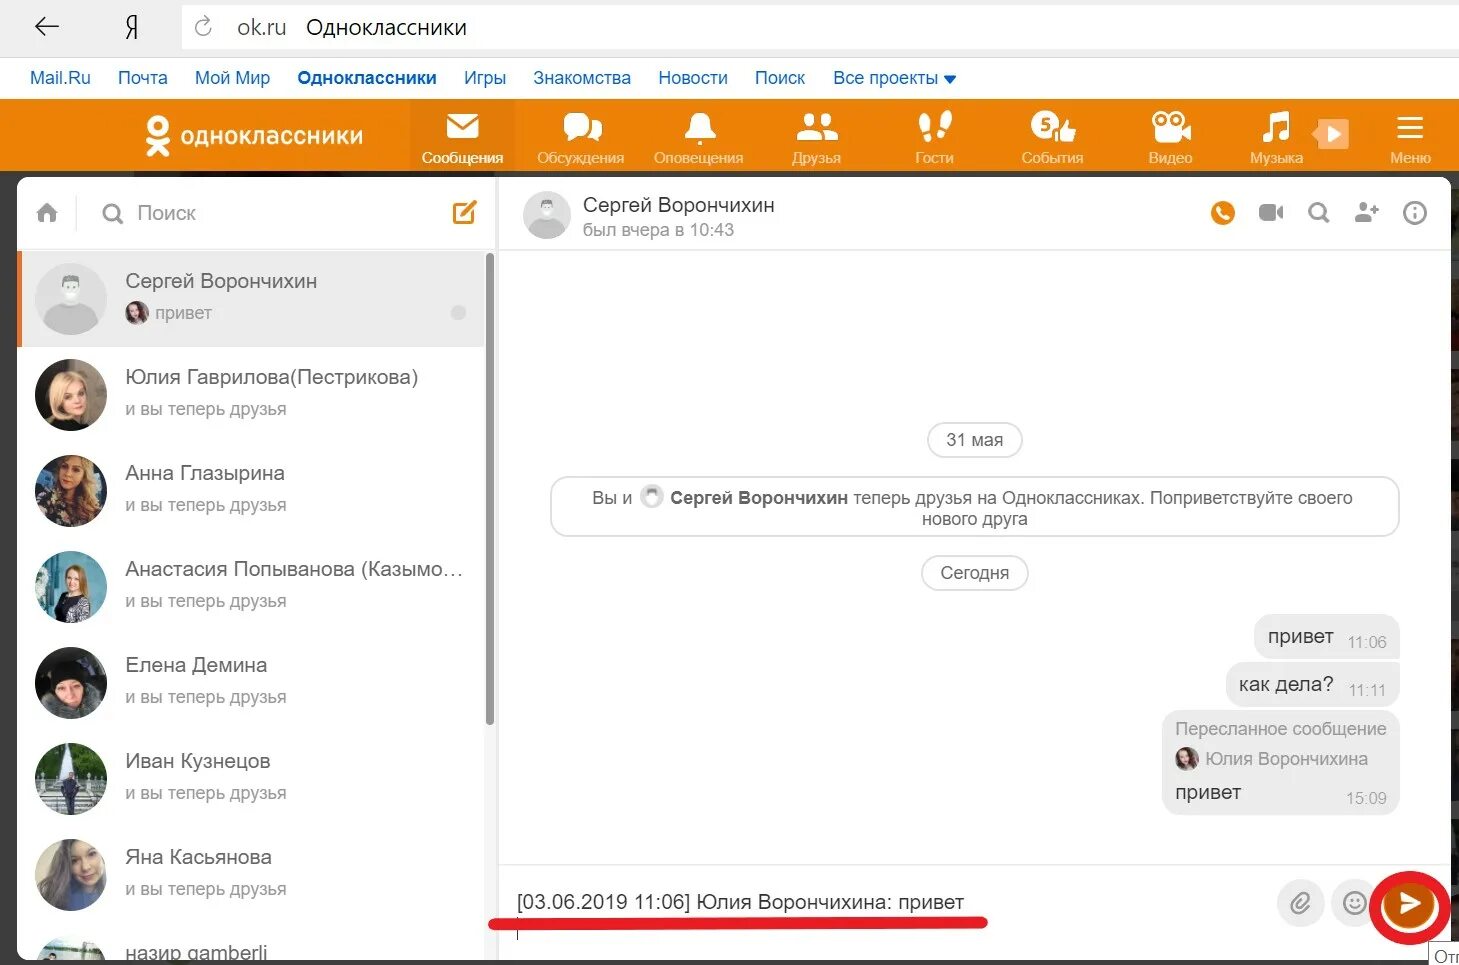Open the Почта link

(x=143, y=78)
